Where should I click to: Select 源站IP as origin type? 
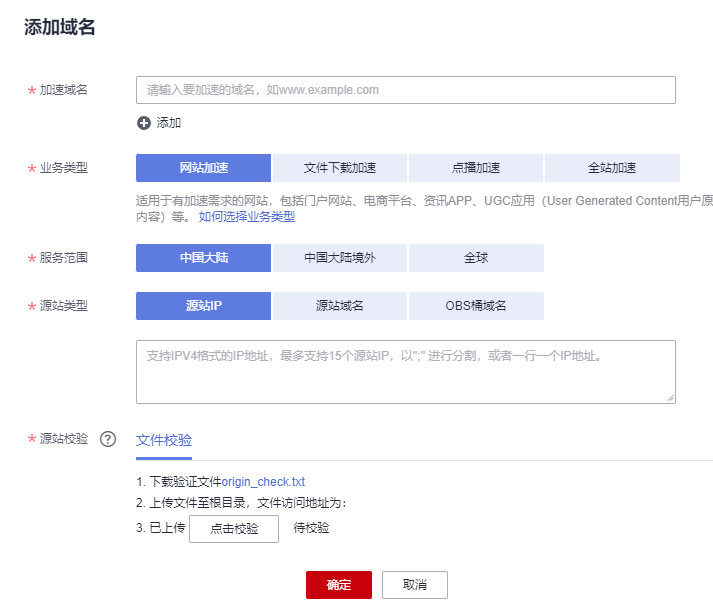(x=203, y=306)
